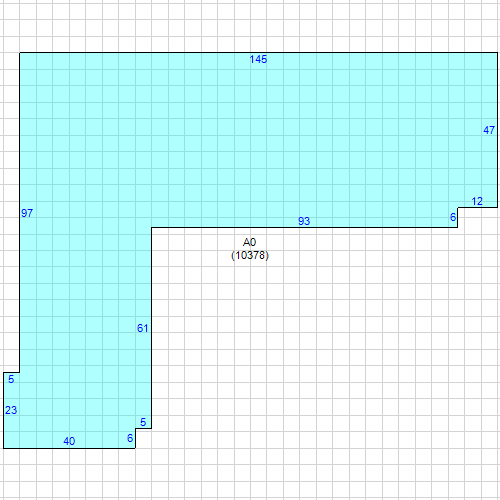Click the dimension 93 on the inner edge
Viewport: 500px width, 500px height.
(304, 221)
